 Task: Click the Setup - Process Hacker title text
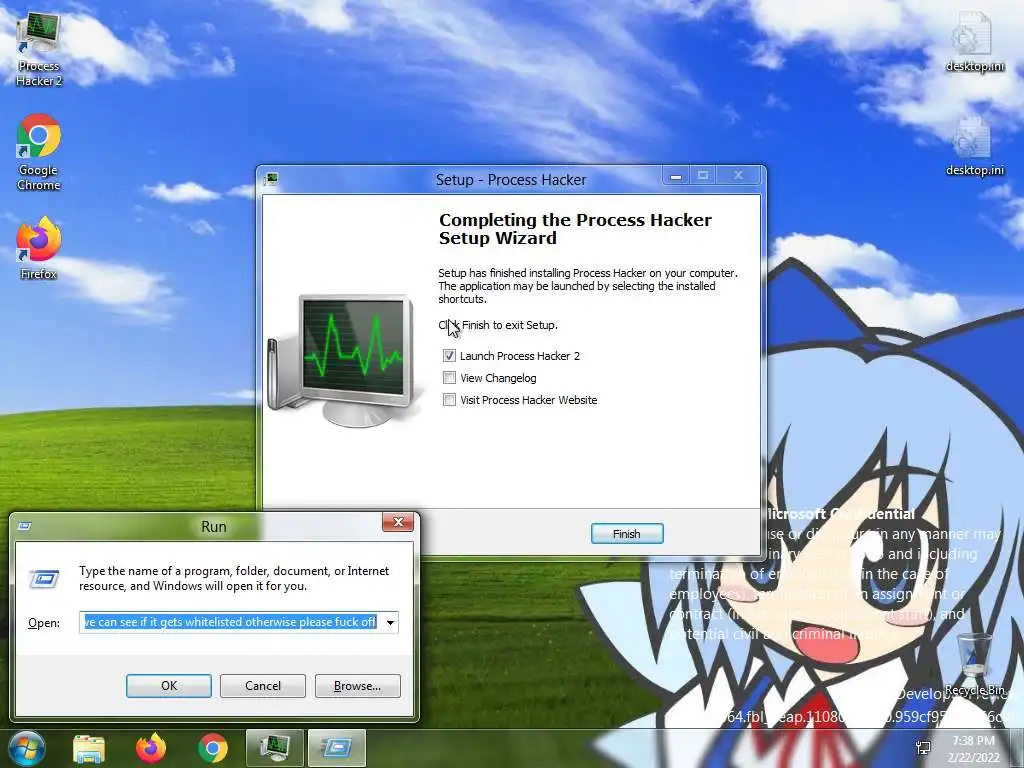511,180
